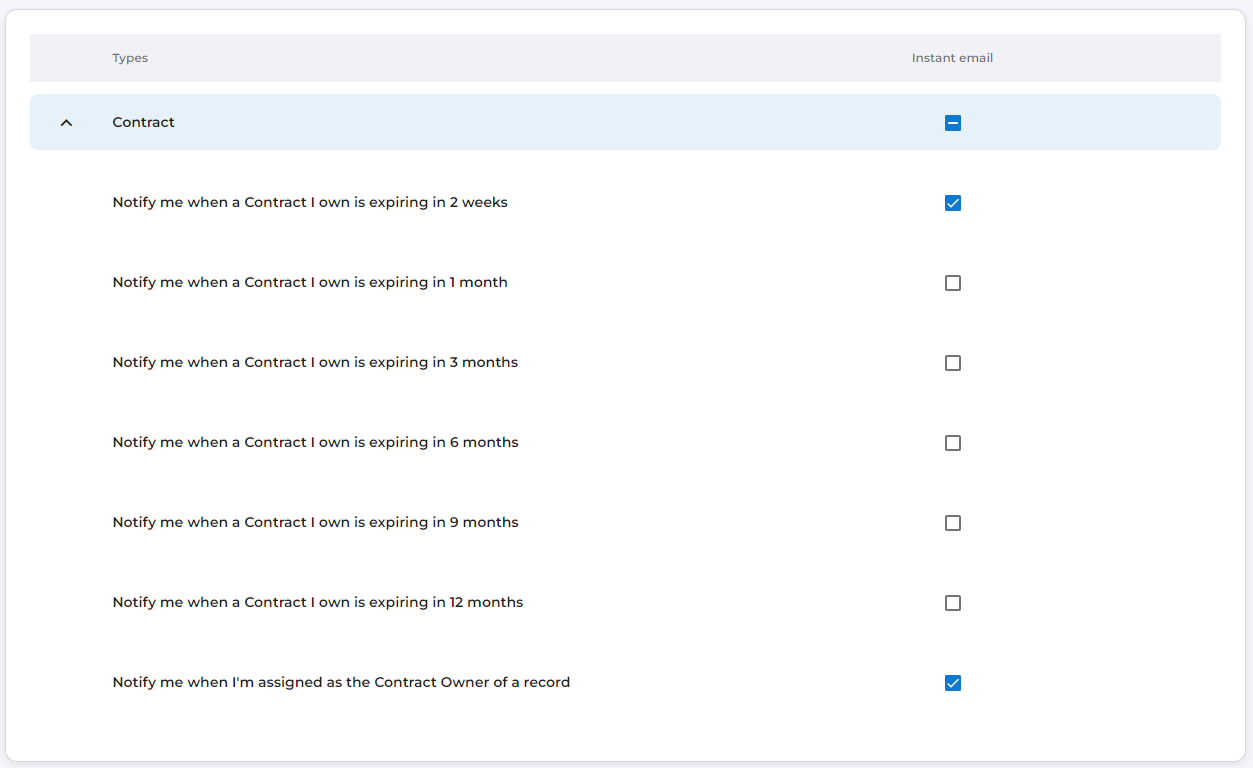1253x768 pixels.
Task: Select the expiring in 9 months text
Action: click(x=315, y=522)
